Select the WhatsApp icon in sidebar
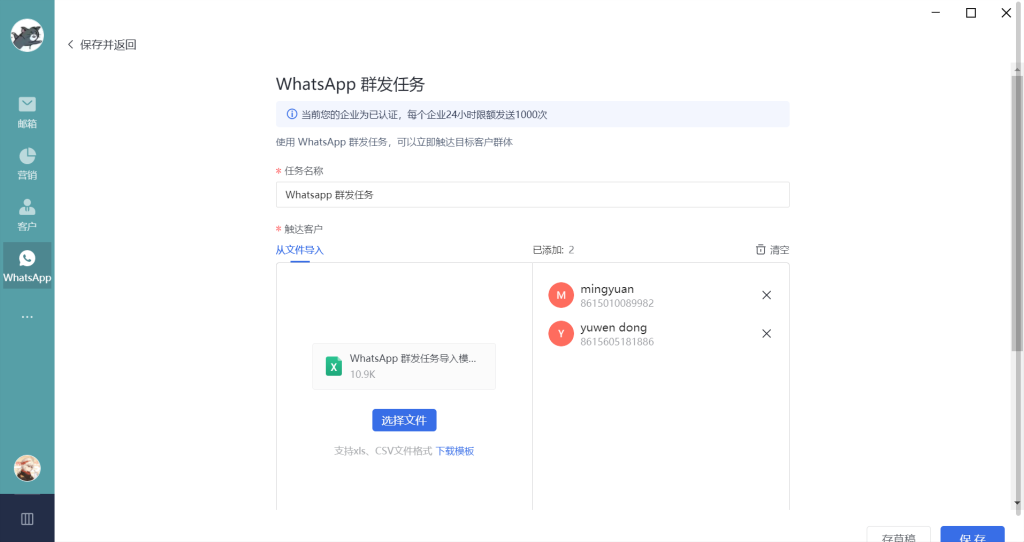The width and height of the screenshot is (1024, 542). click(x=27, y=259)
